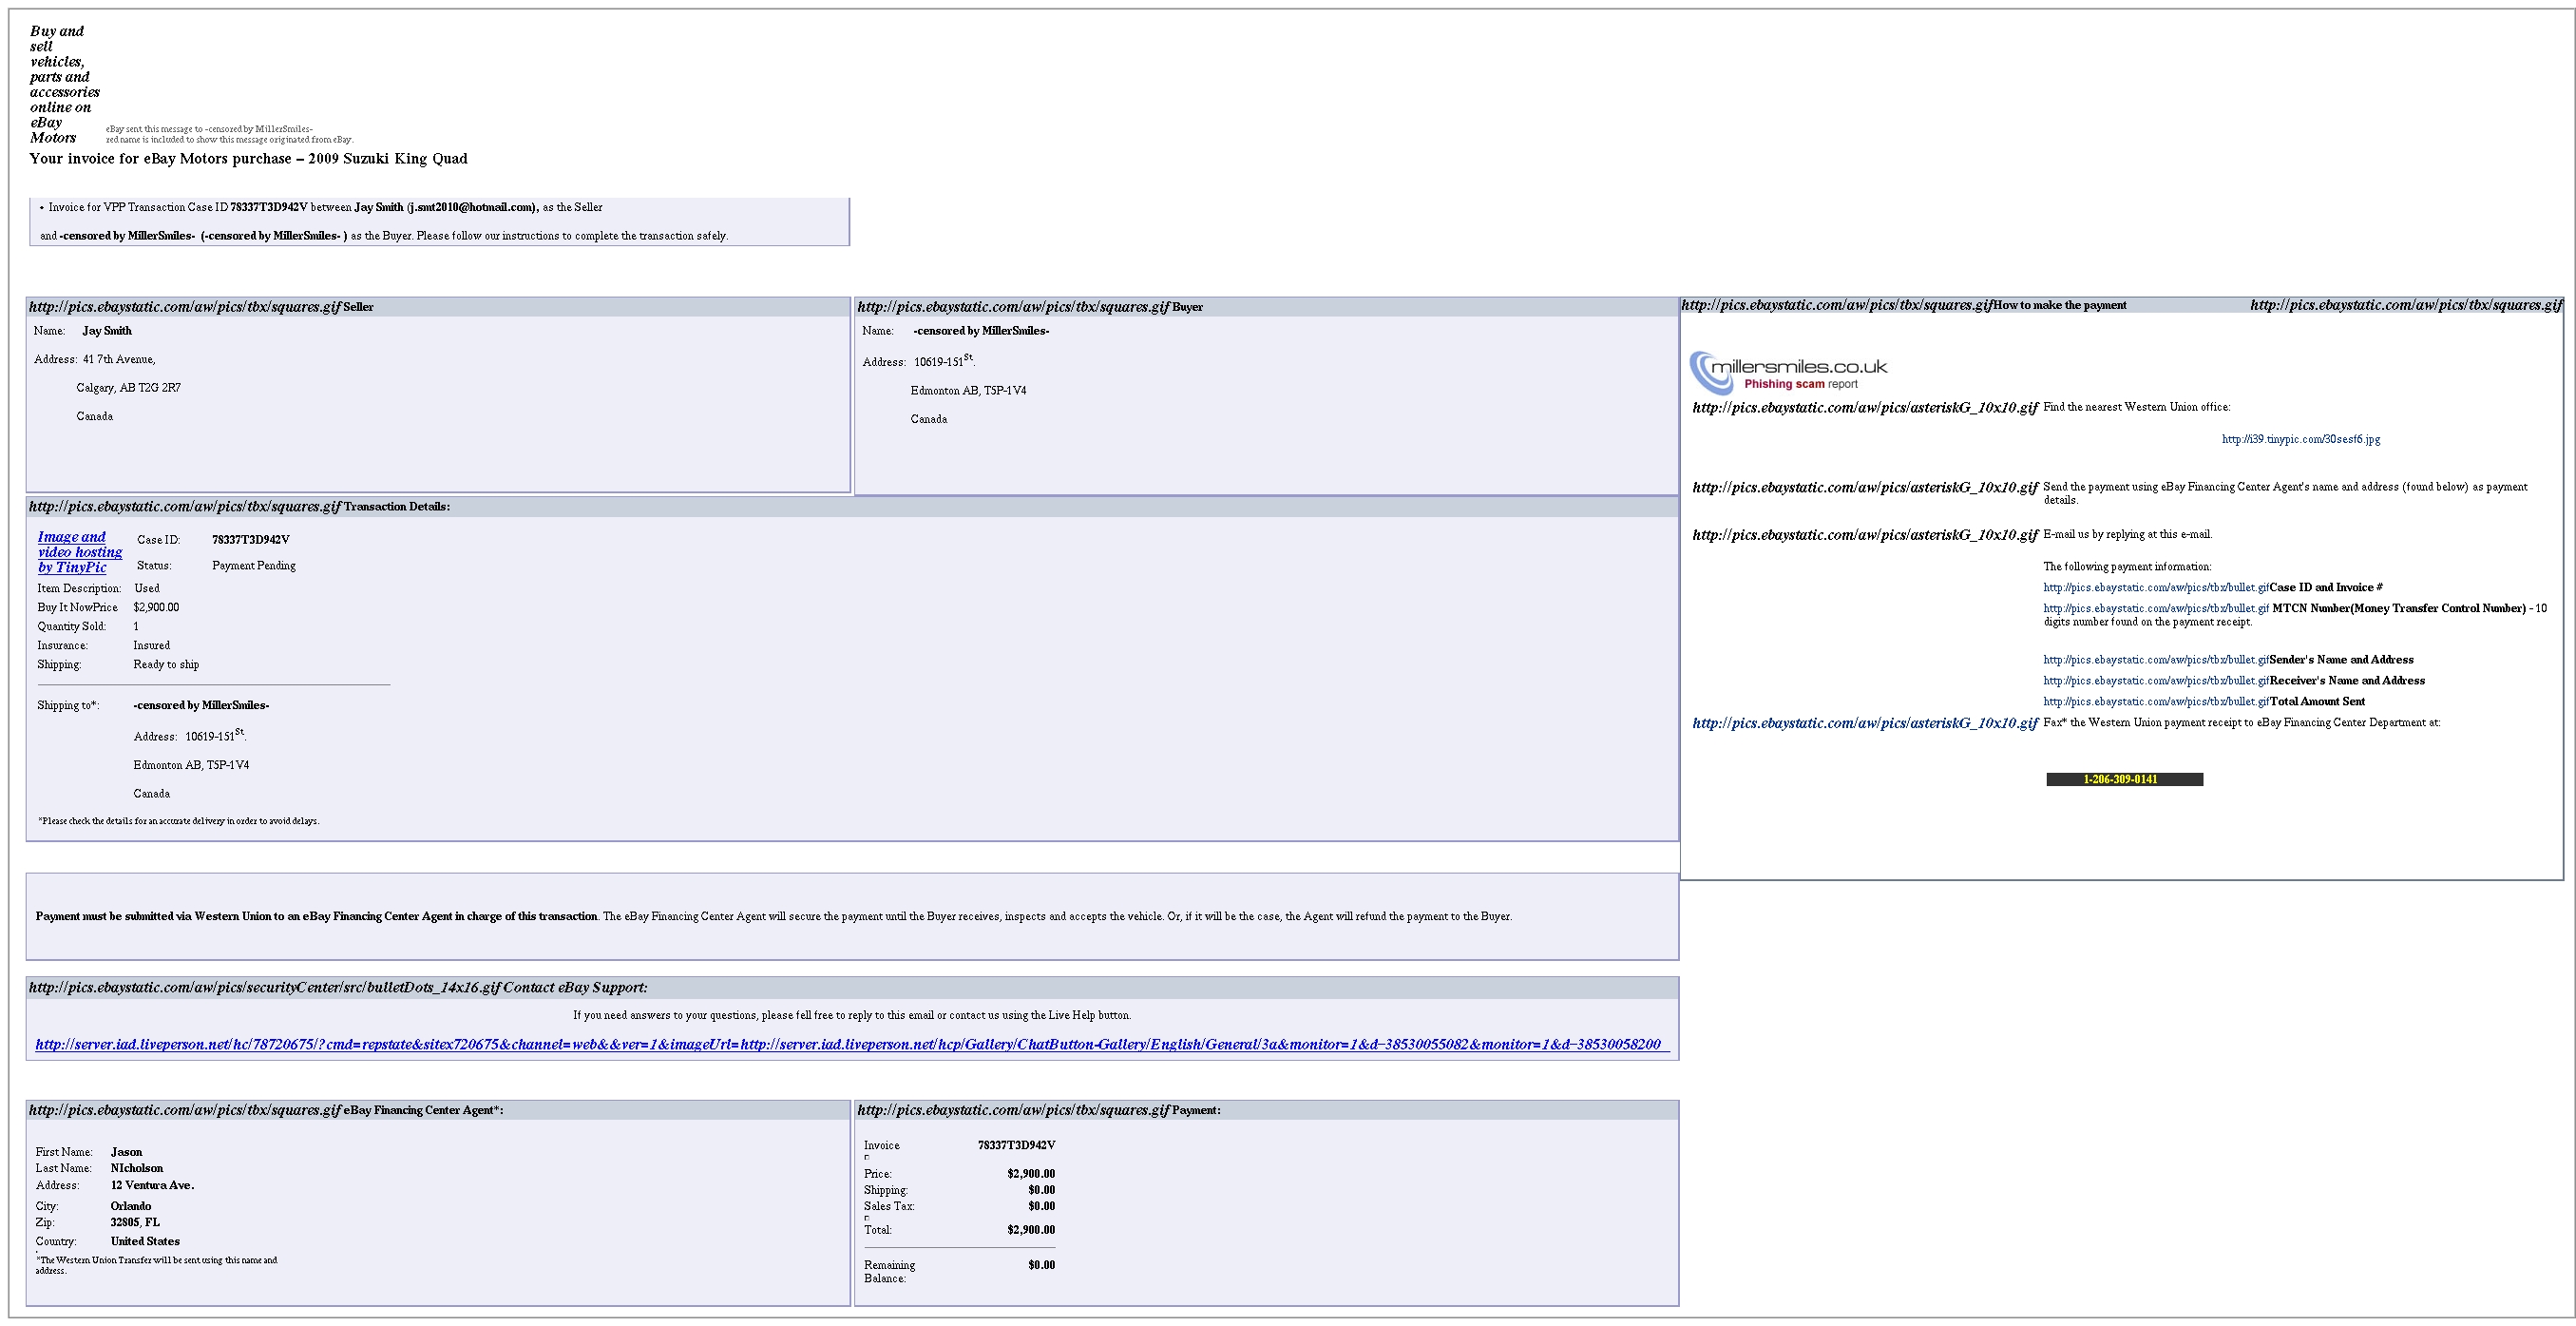The height and width of the screenshot is (1326, 2576).
Task: Click the asteriskG link beside 'Send the payment using eBay Financing'
Action: pos(1865,488)
